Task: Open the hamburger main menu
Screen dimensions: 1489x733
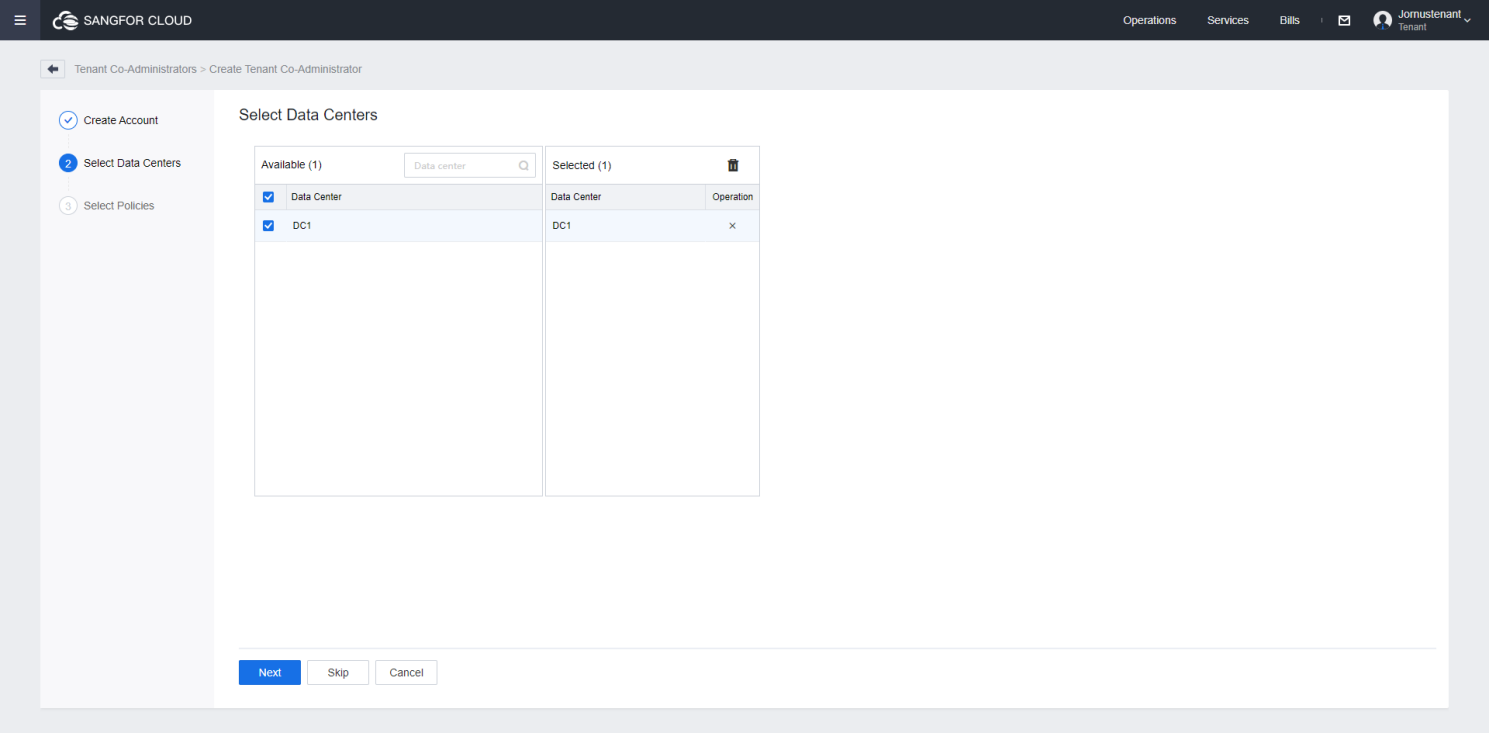Action: [x=20, y=20]
